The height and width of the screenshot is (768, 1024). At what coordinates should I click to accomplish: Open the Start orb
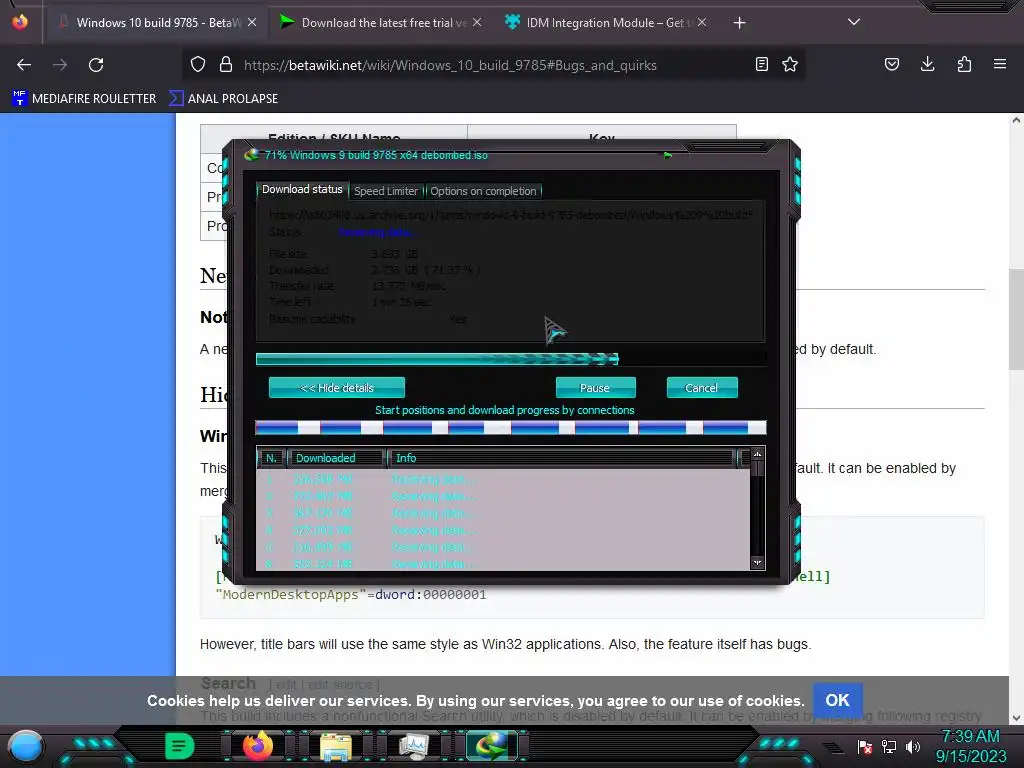click(x=26, y=746)
